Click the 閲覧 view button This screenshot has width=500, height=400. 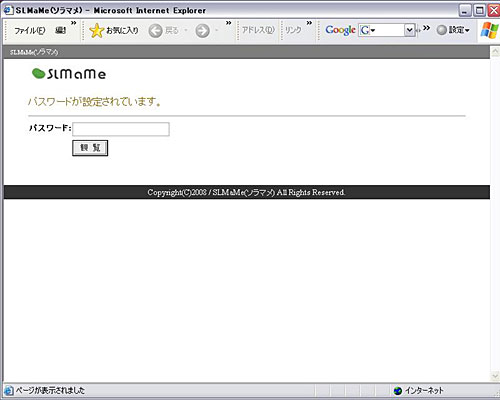click(x=90, y=148)
